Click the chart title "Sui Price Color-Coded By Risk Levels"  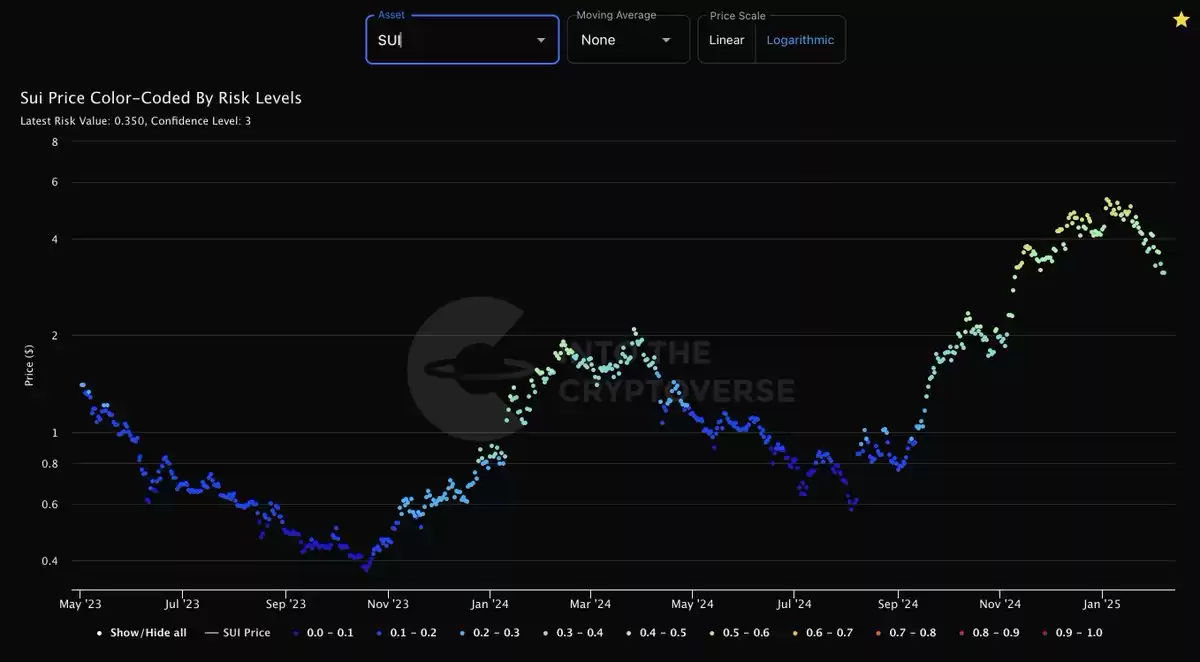pos(161,98)
